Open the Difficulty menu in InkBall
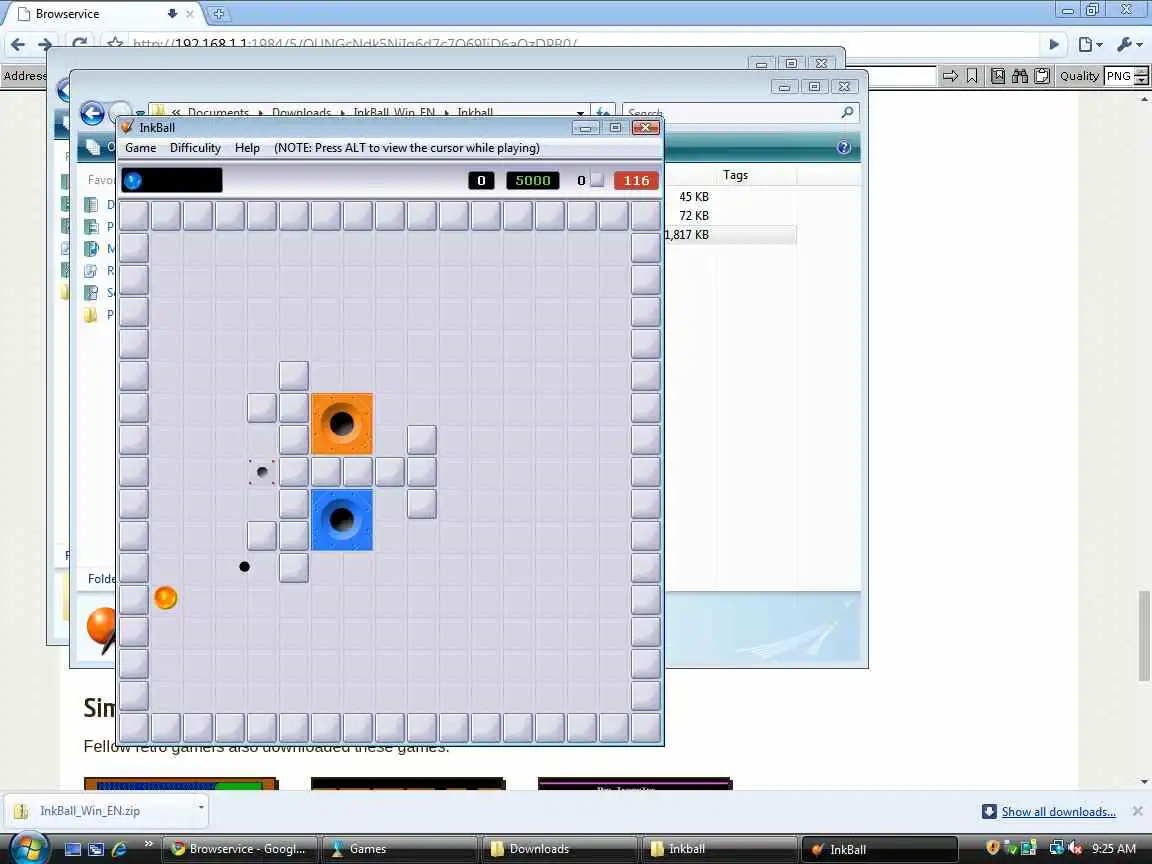Image resolution: width=1152 pixels, height=864 pixels. (195, 148)
